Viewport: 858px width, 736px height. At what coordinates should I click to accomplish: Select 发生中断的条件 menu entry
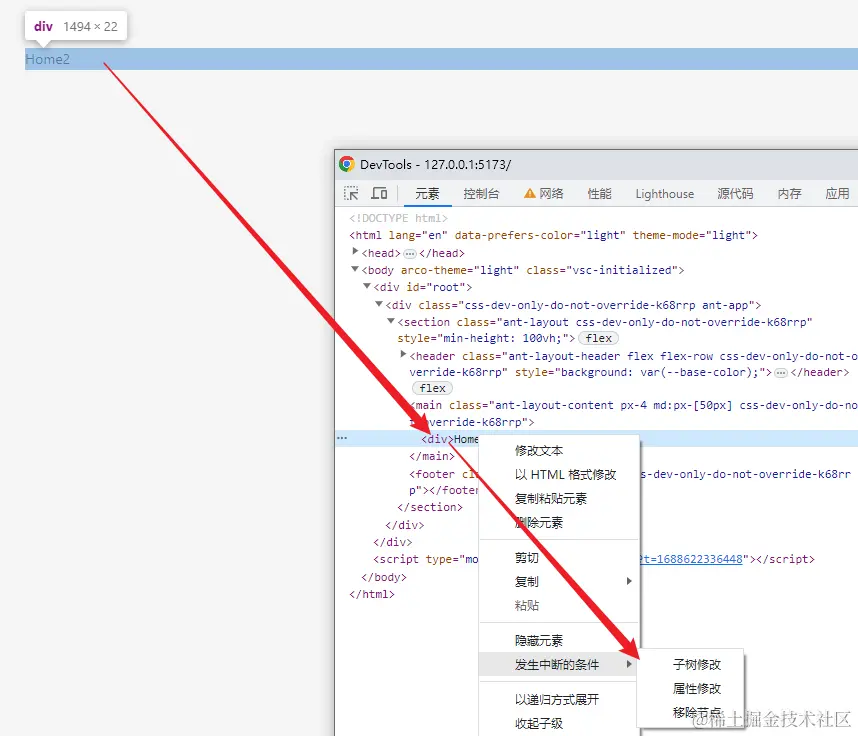559,664
